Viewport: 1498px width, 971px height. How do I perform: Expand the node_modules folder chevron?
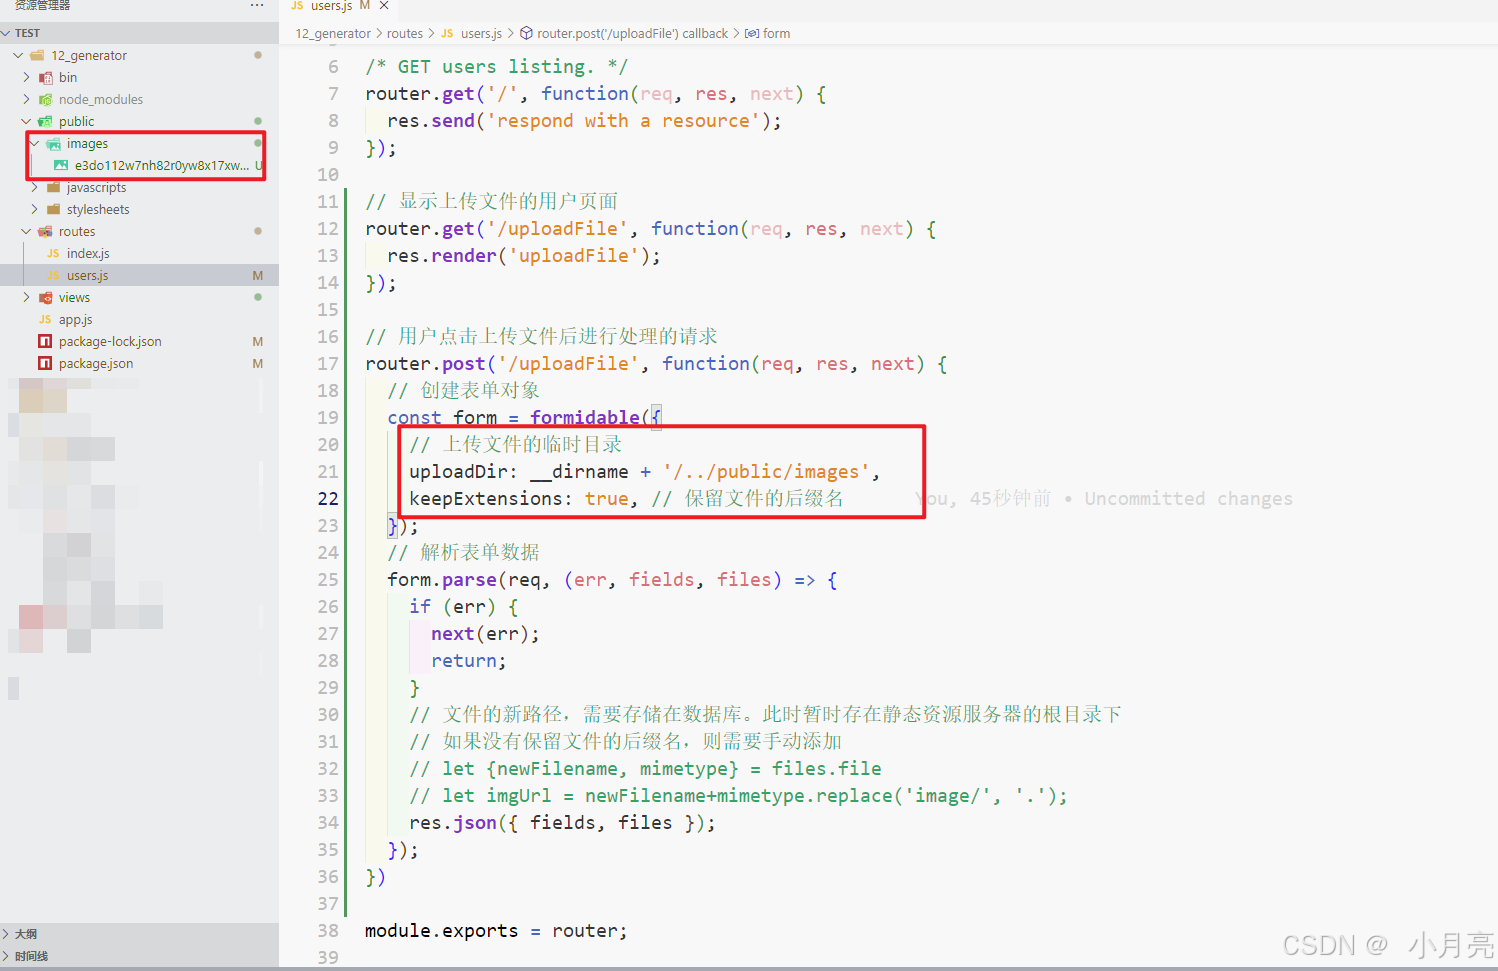point(26,99)
